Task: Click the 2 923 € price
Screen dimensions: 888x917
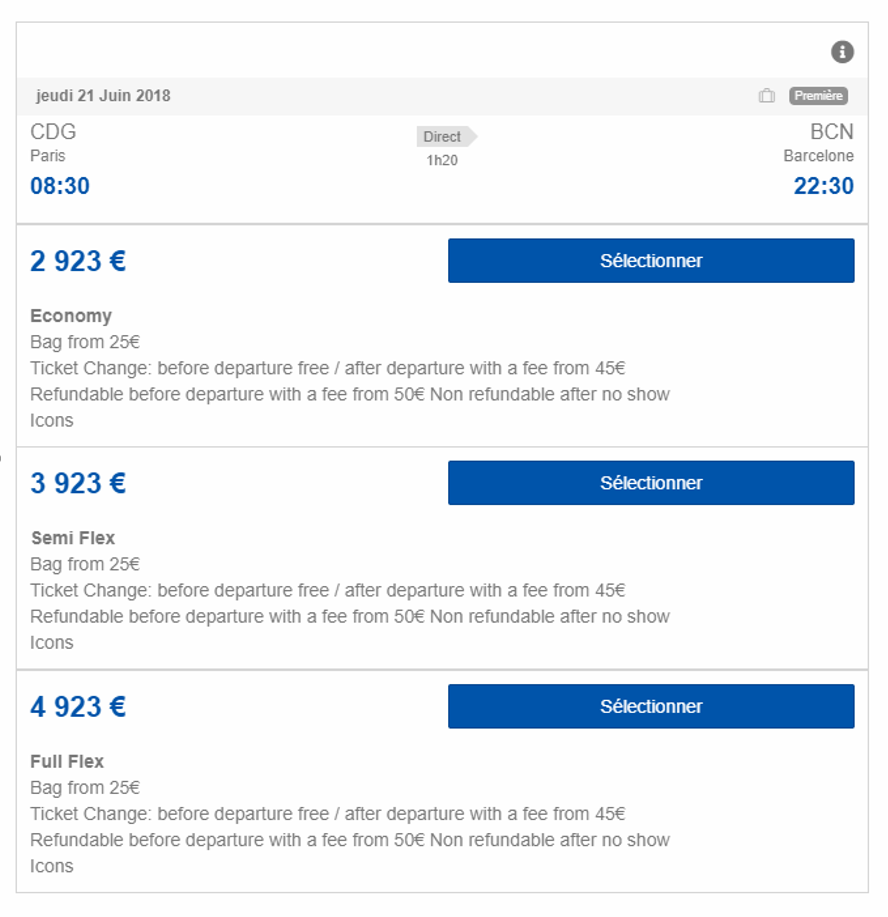Action: pos(78,261)
